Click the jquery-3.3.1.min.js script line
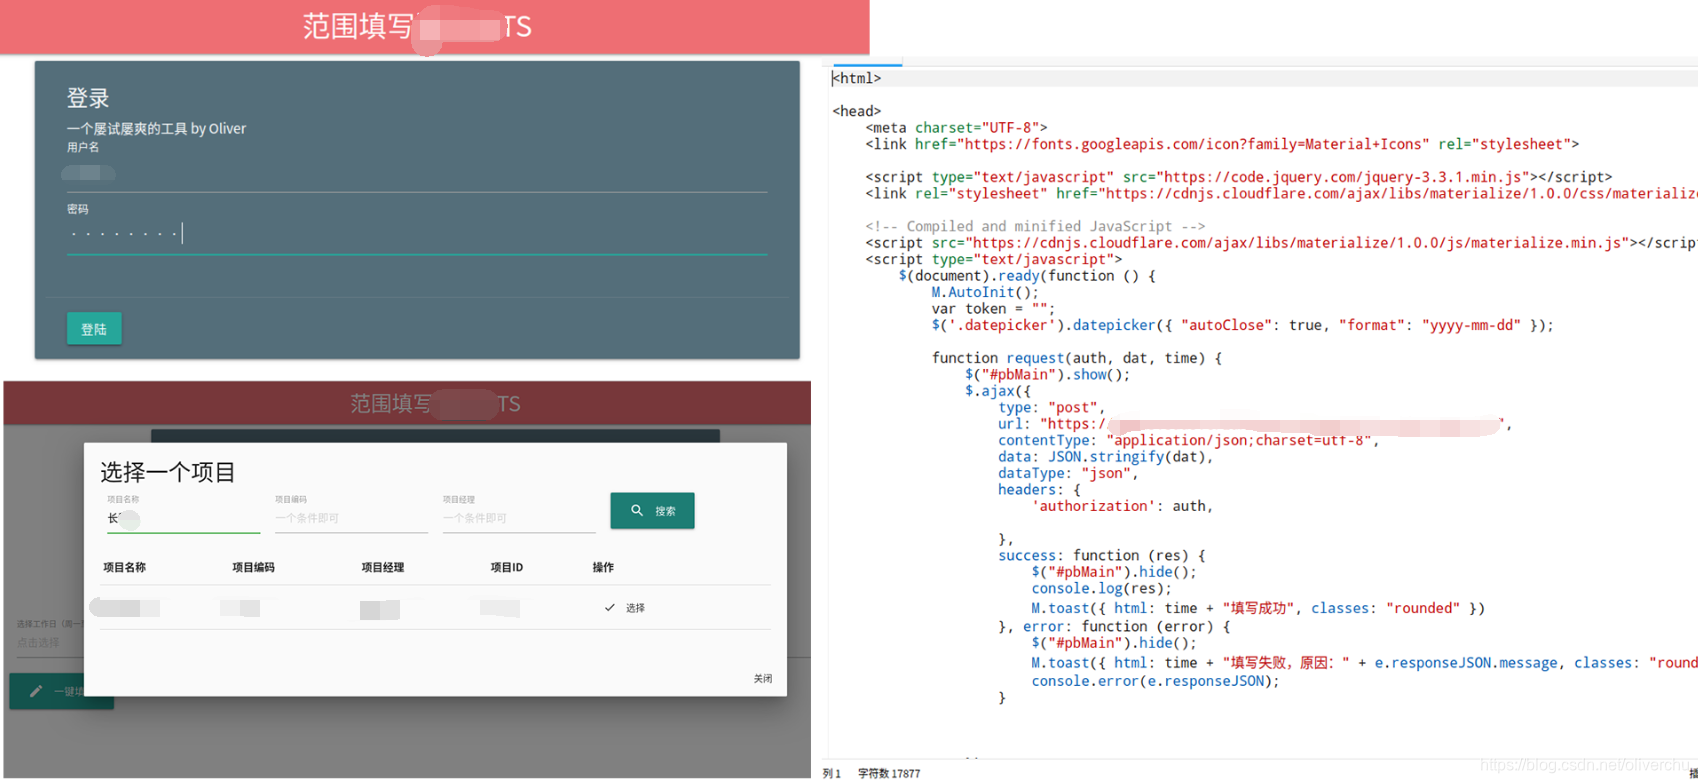Screen dimensions: 1698x783 click(x=1238, y=177)
